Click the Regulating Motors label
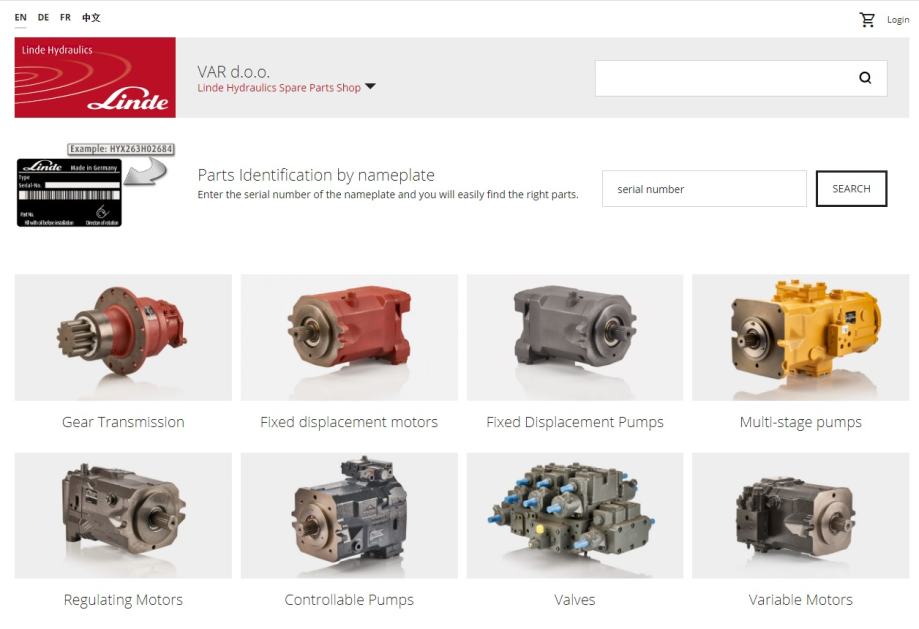 [123, 600]
